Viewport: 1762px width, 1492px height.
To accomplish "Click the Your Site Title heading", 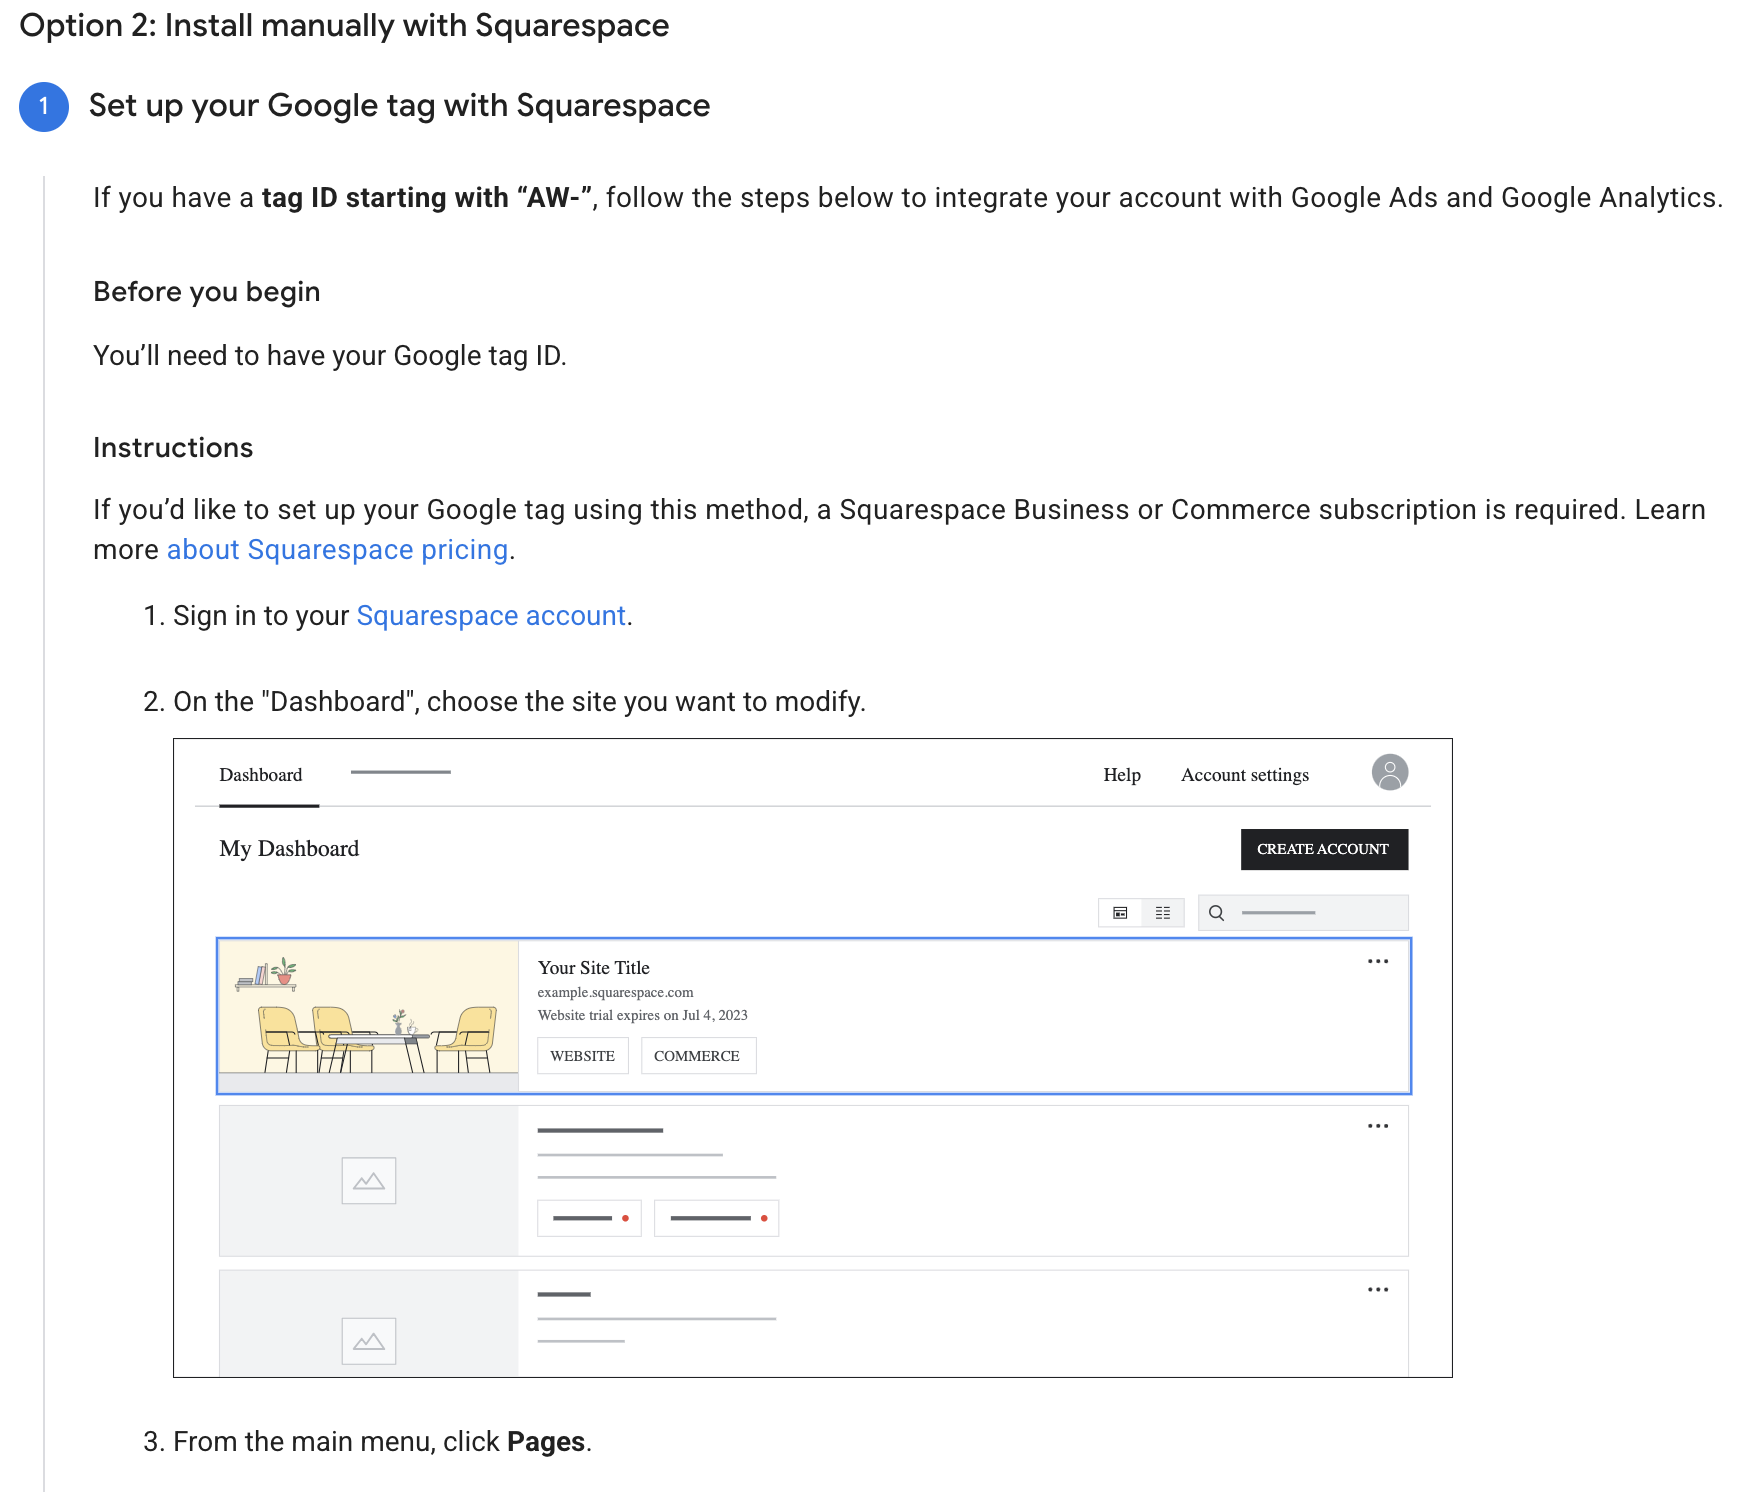I will [x=594, y=968].
